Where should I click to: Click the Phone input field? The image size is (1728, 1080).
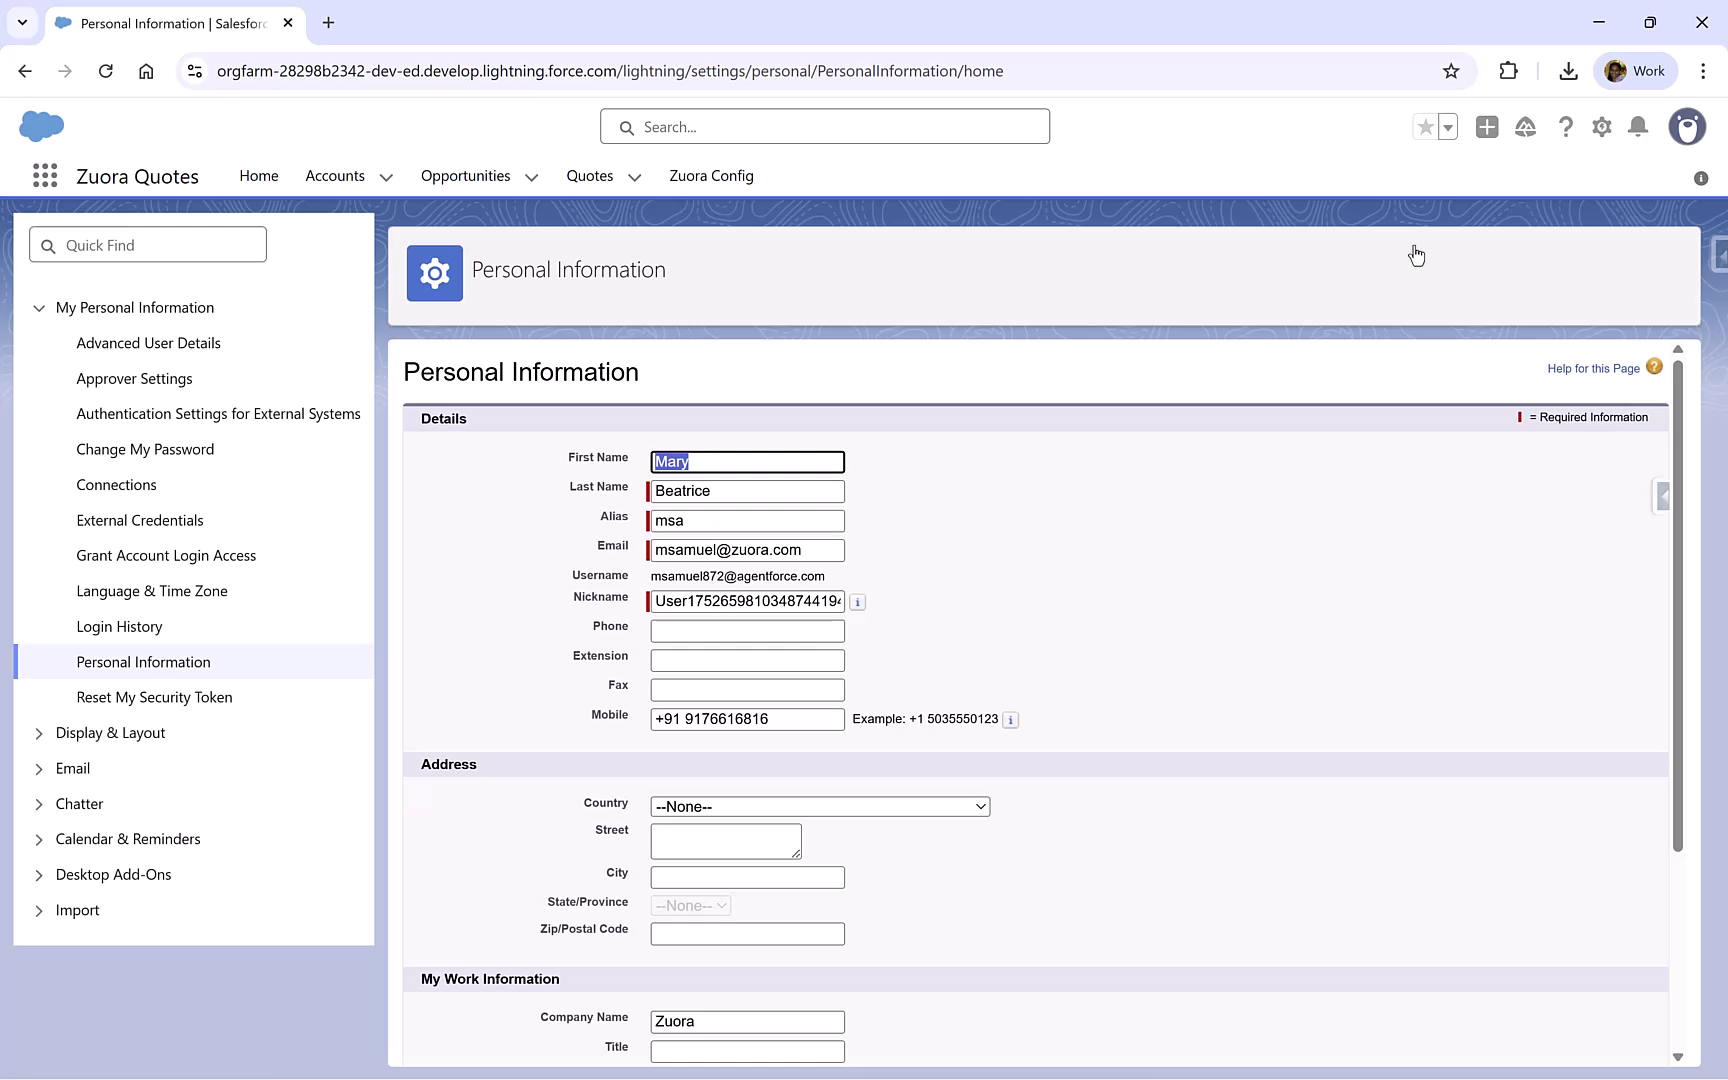[x=746, y=630]
